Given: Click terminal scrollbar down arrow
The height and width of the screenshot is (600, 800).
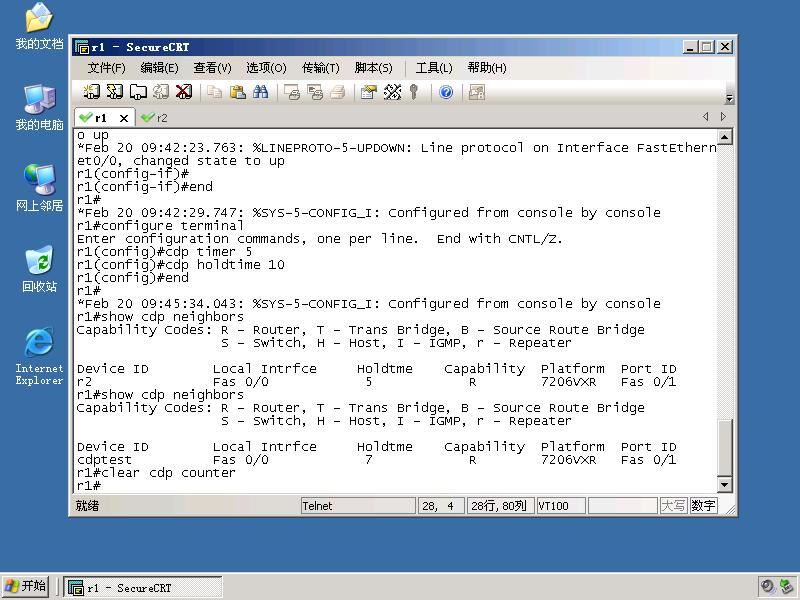Looking at the screenshot, I should point(724,484).
